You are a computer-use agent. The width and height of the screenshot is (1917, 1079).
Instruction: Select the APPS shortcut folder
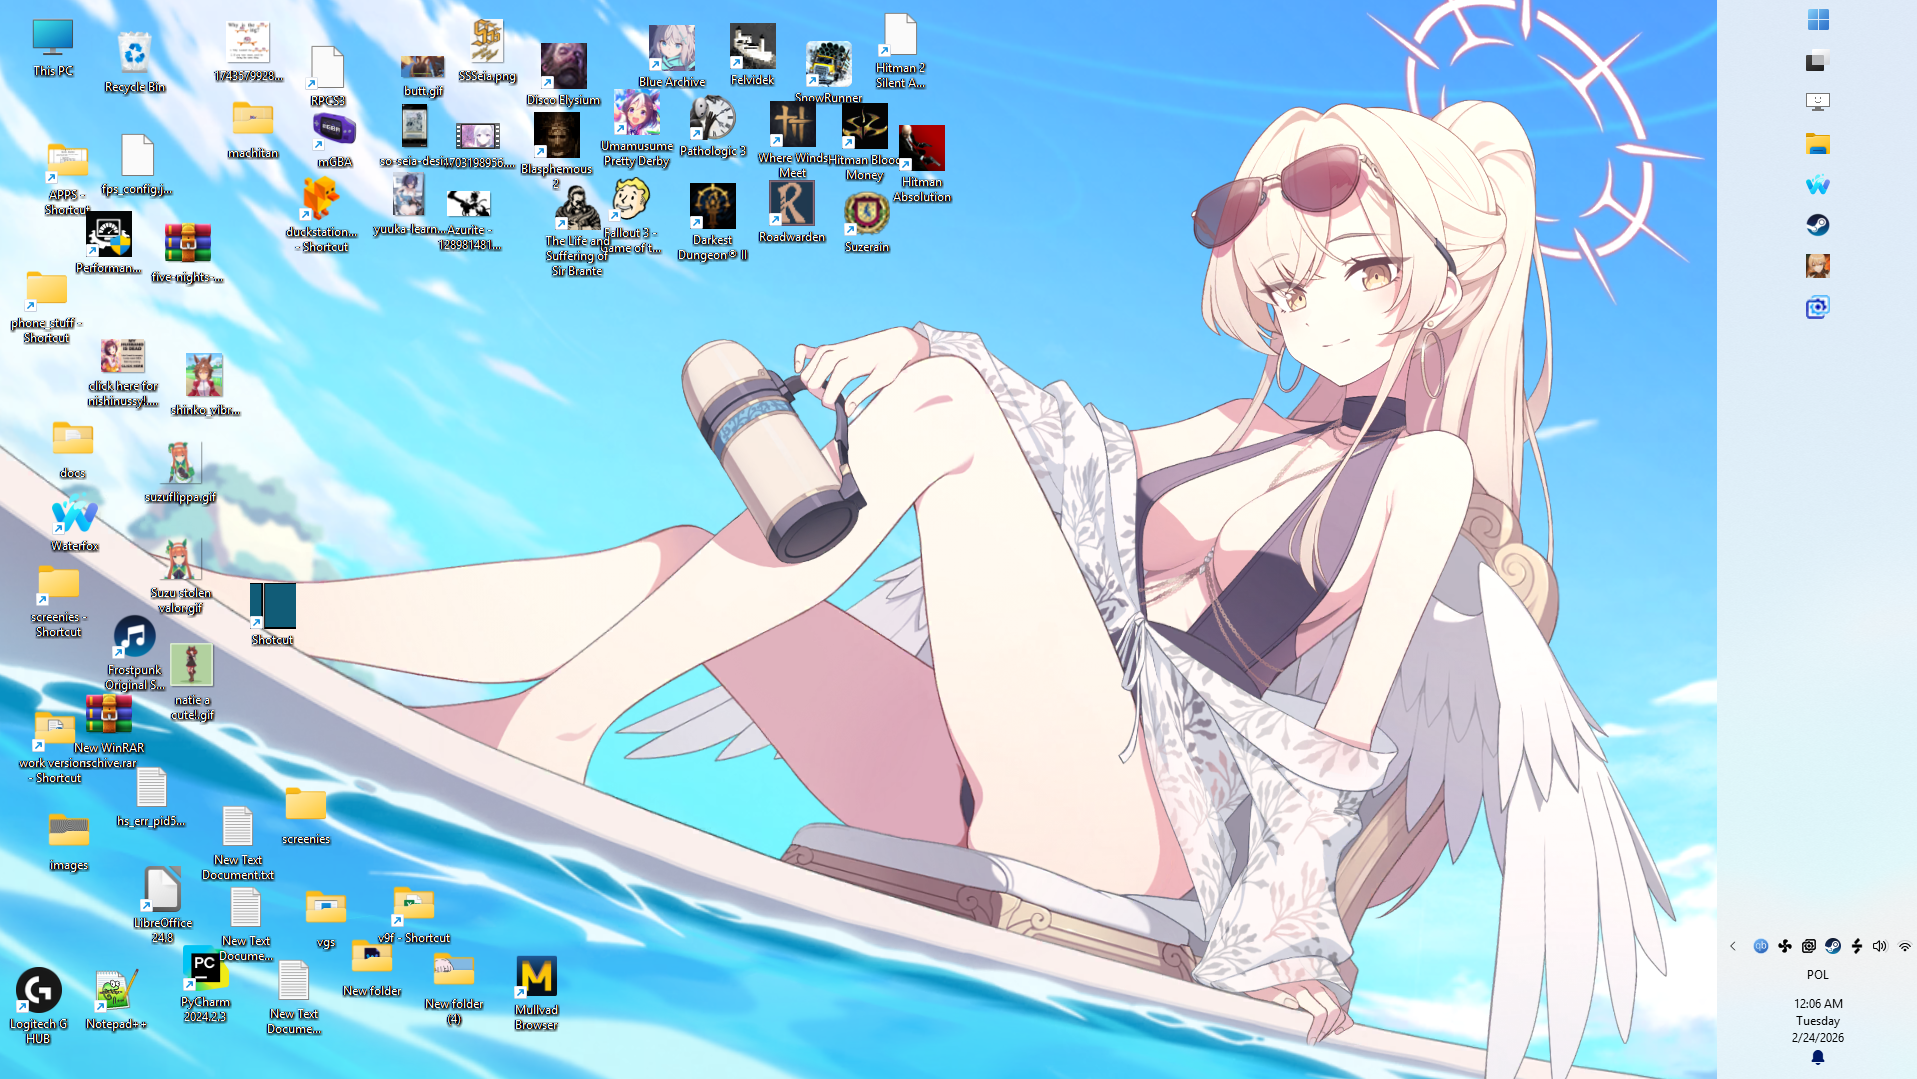[x=66, y=179]
